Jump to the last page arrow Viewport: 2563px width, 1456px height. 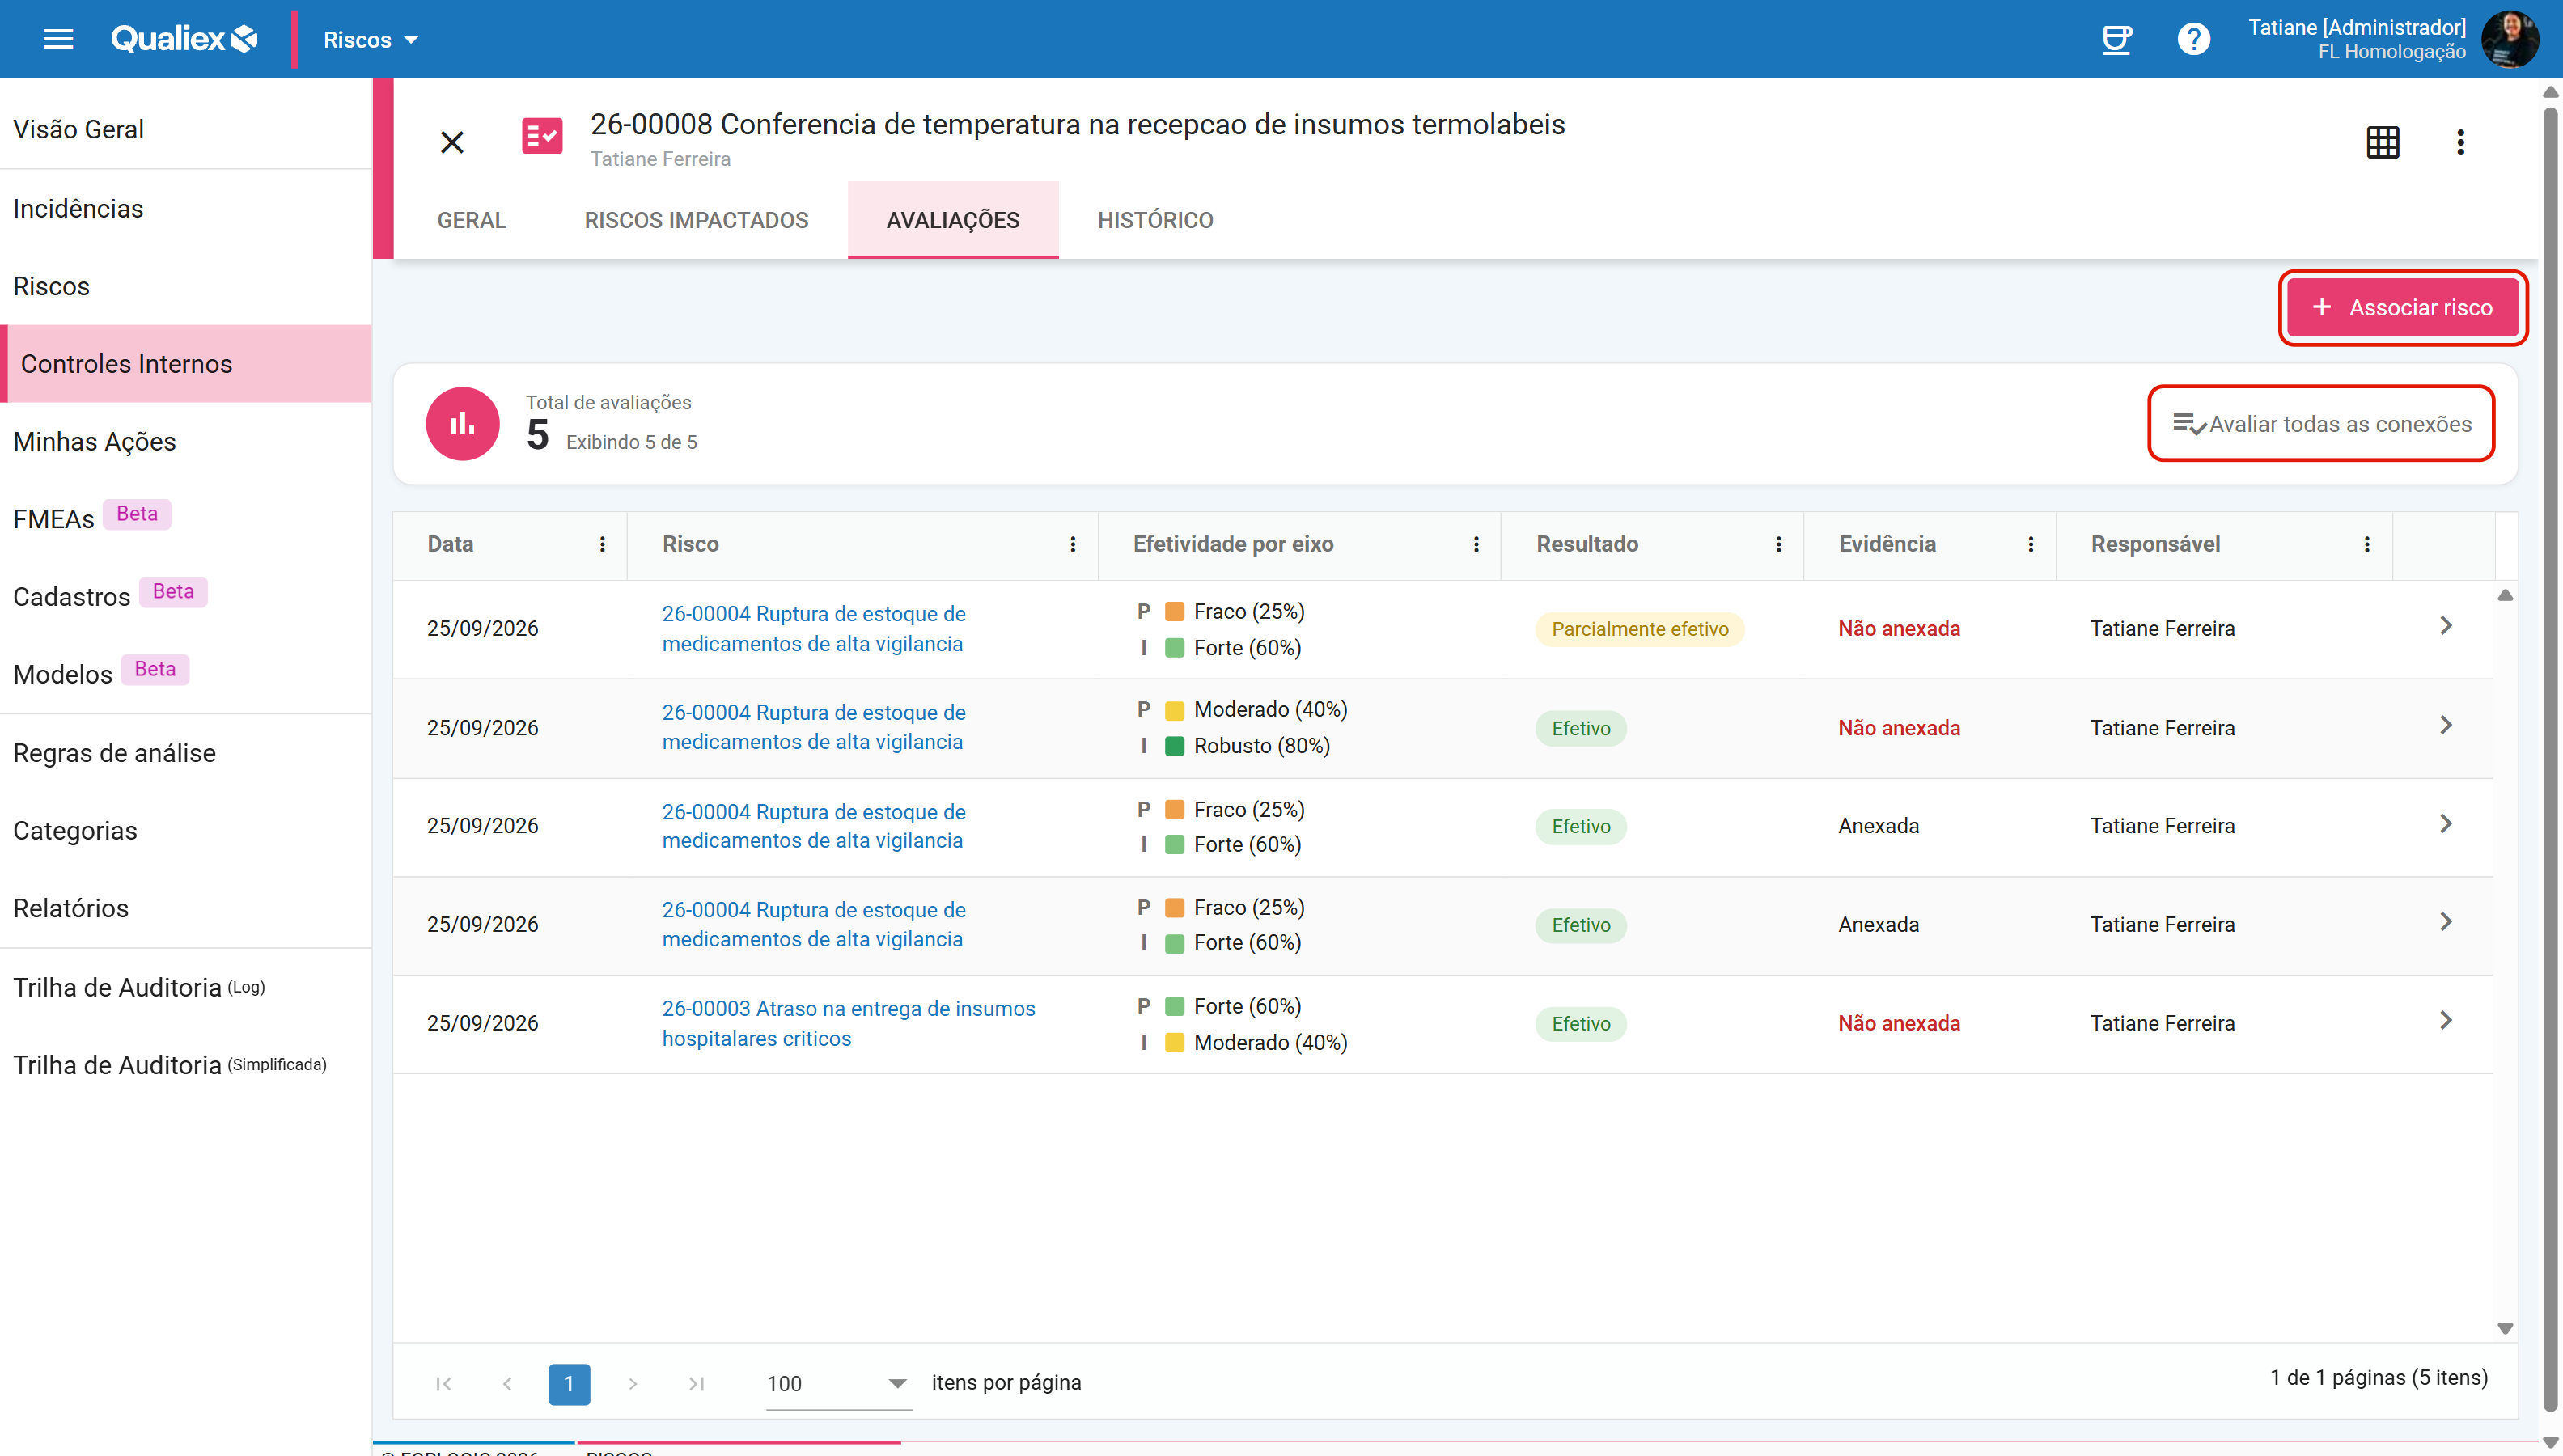click(x=697, y=1384)
